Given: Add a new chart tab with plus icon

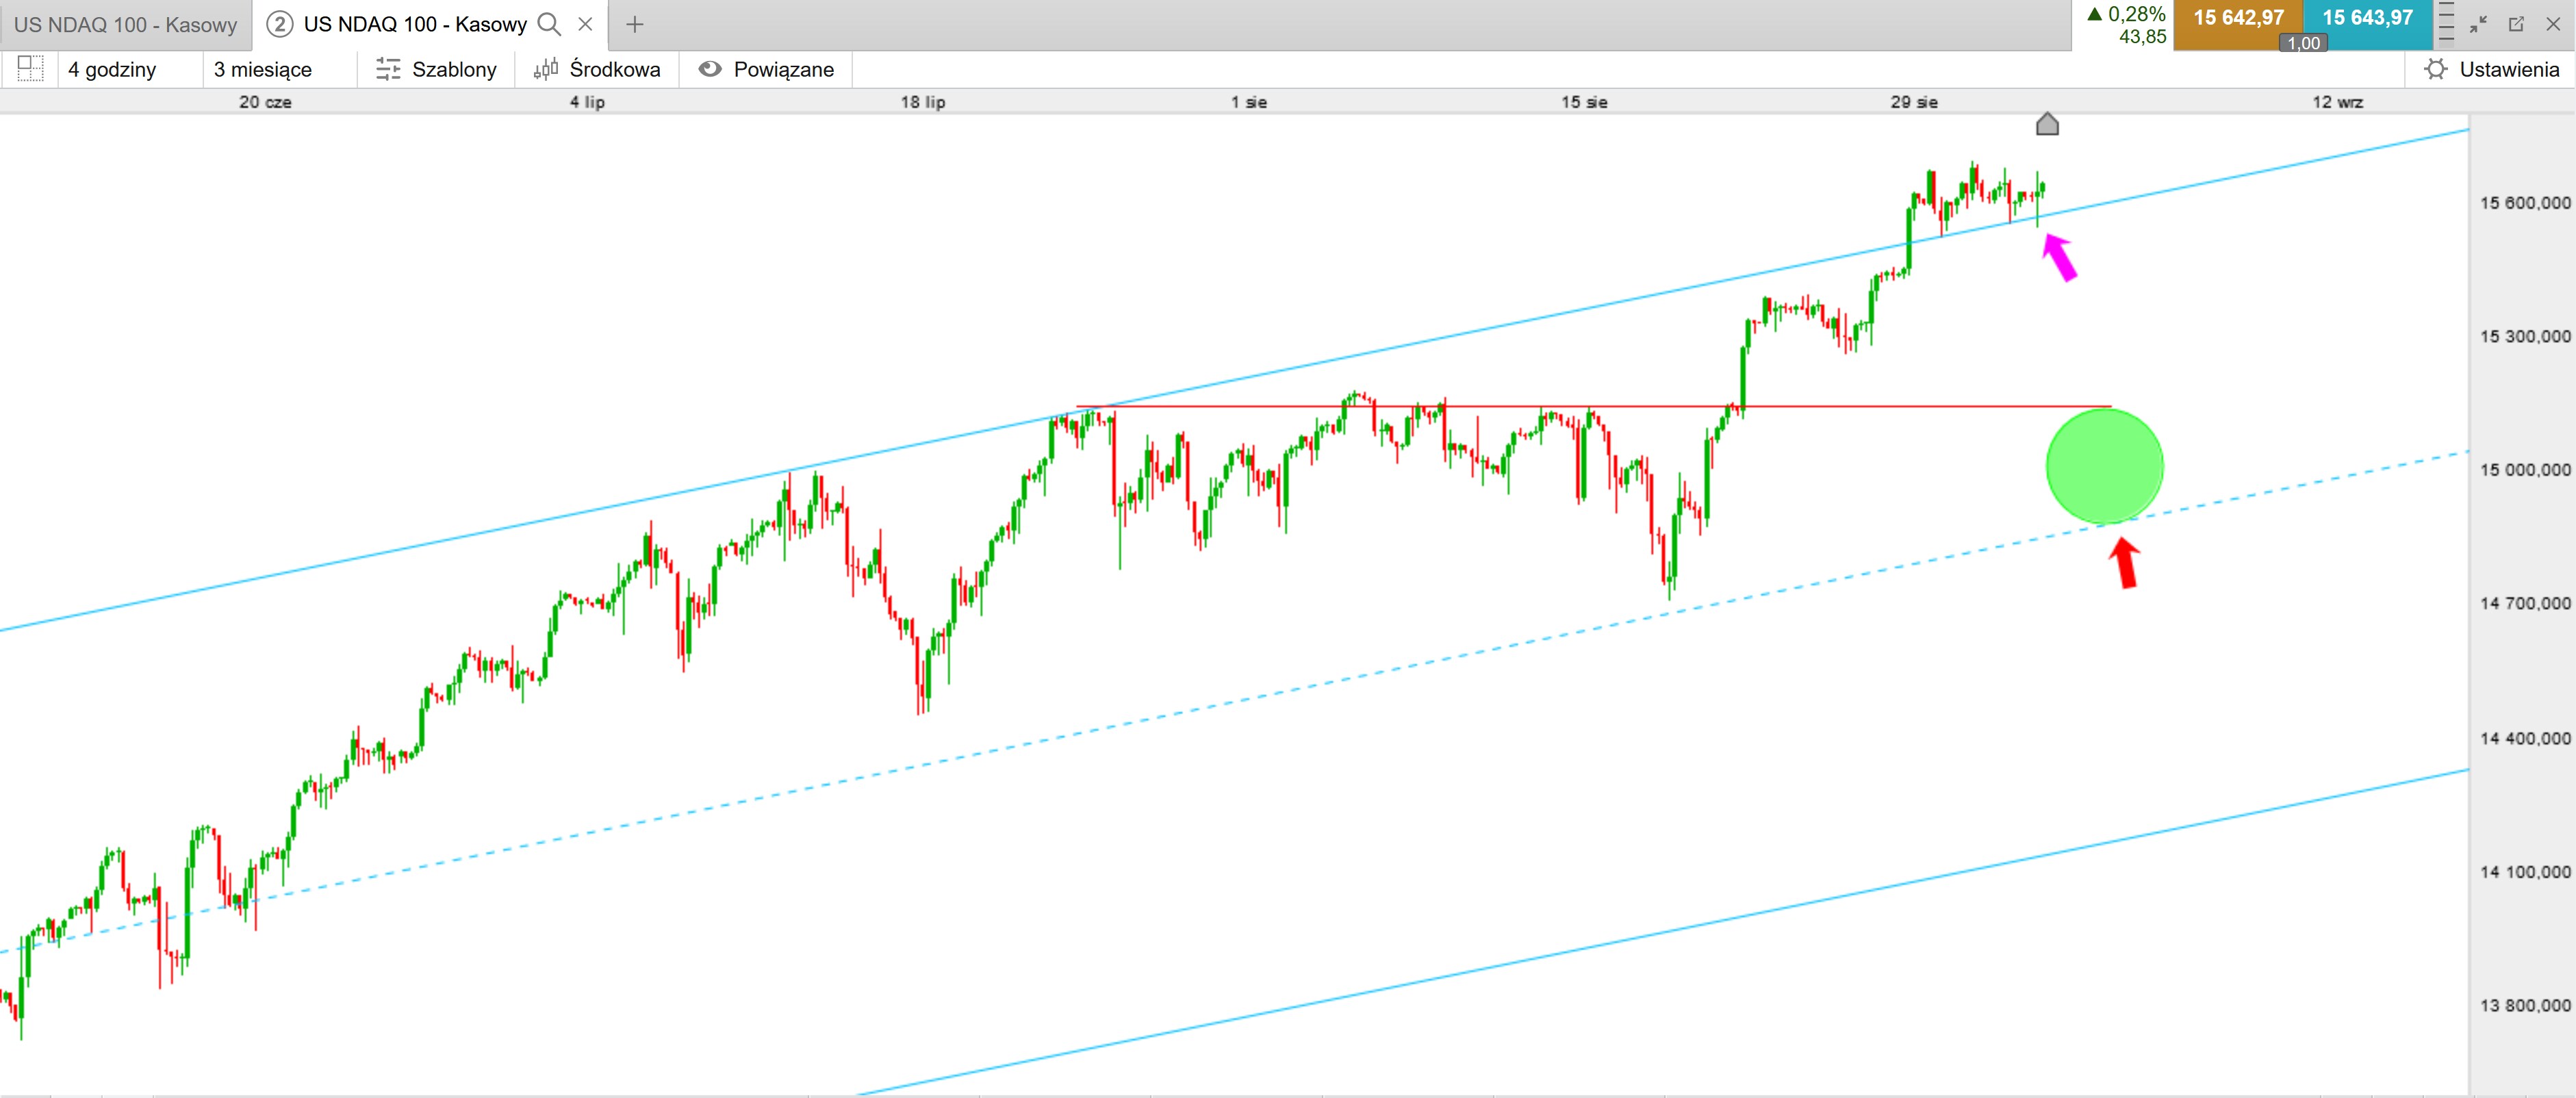Looking at the screenshot, I should (x=634, y=24).
